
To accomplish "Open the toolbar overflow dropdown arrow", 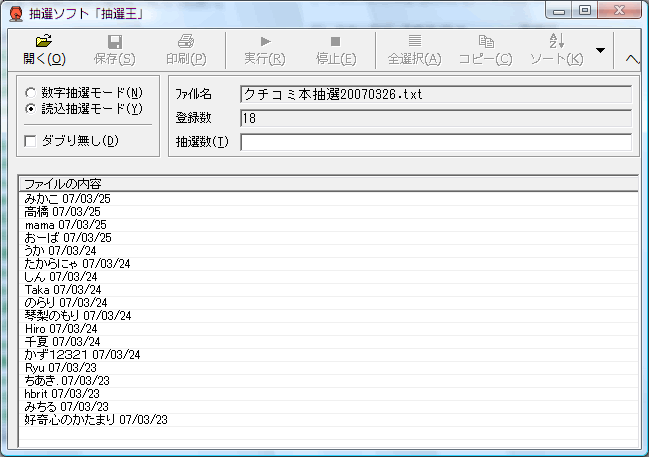I will click(600, 50).
